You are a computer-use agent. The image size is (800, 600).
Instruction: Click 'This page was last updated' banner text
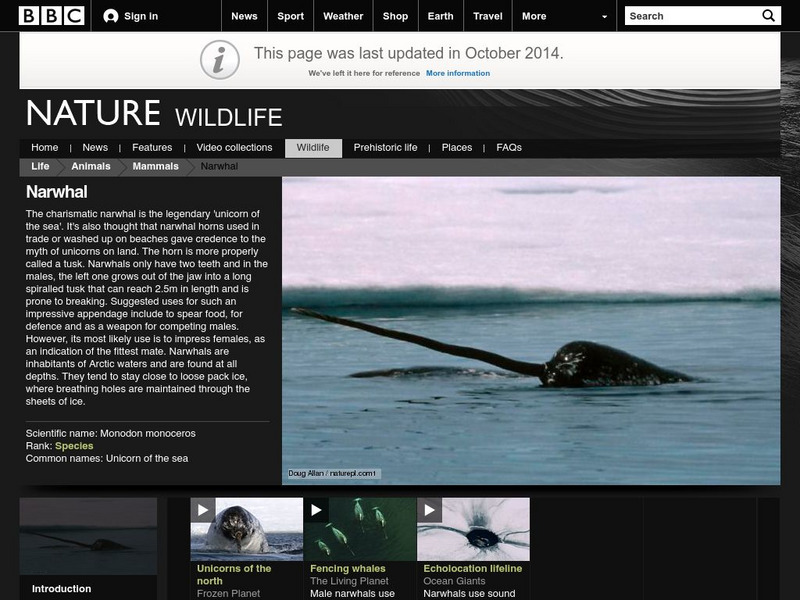(409, 53)
